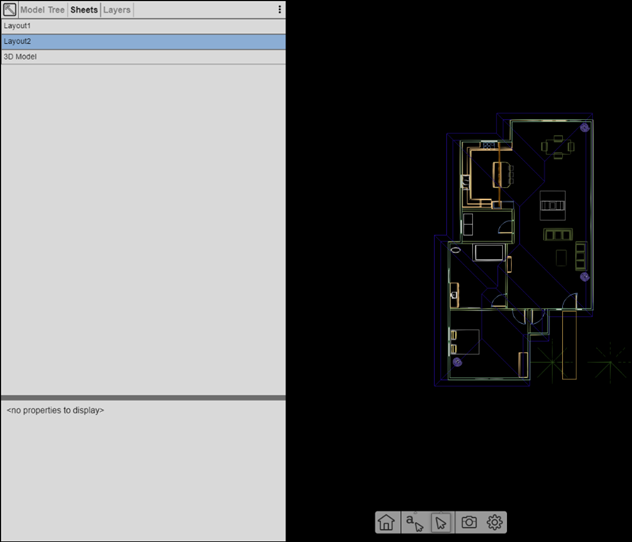Screen dimensions: 632x542
Task: Click the divider above the properties panel
Action: 142,398
